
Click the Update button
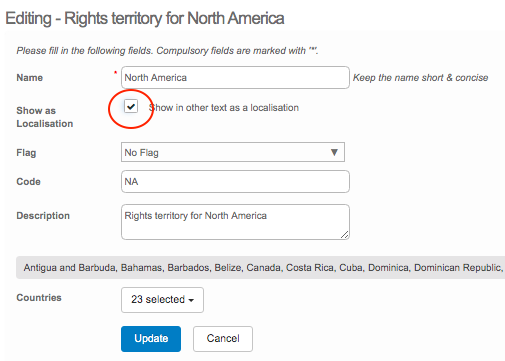coord(151,339)
